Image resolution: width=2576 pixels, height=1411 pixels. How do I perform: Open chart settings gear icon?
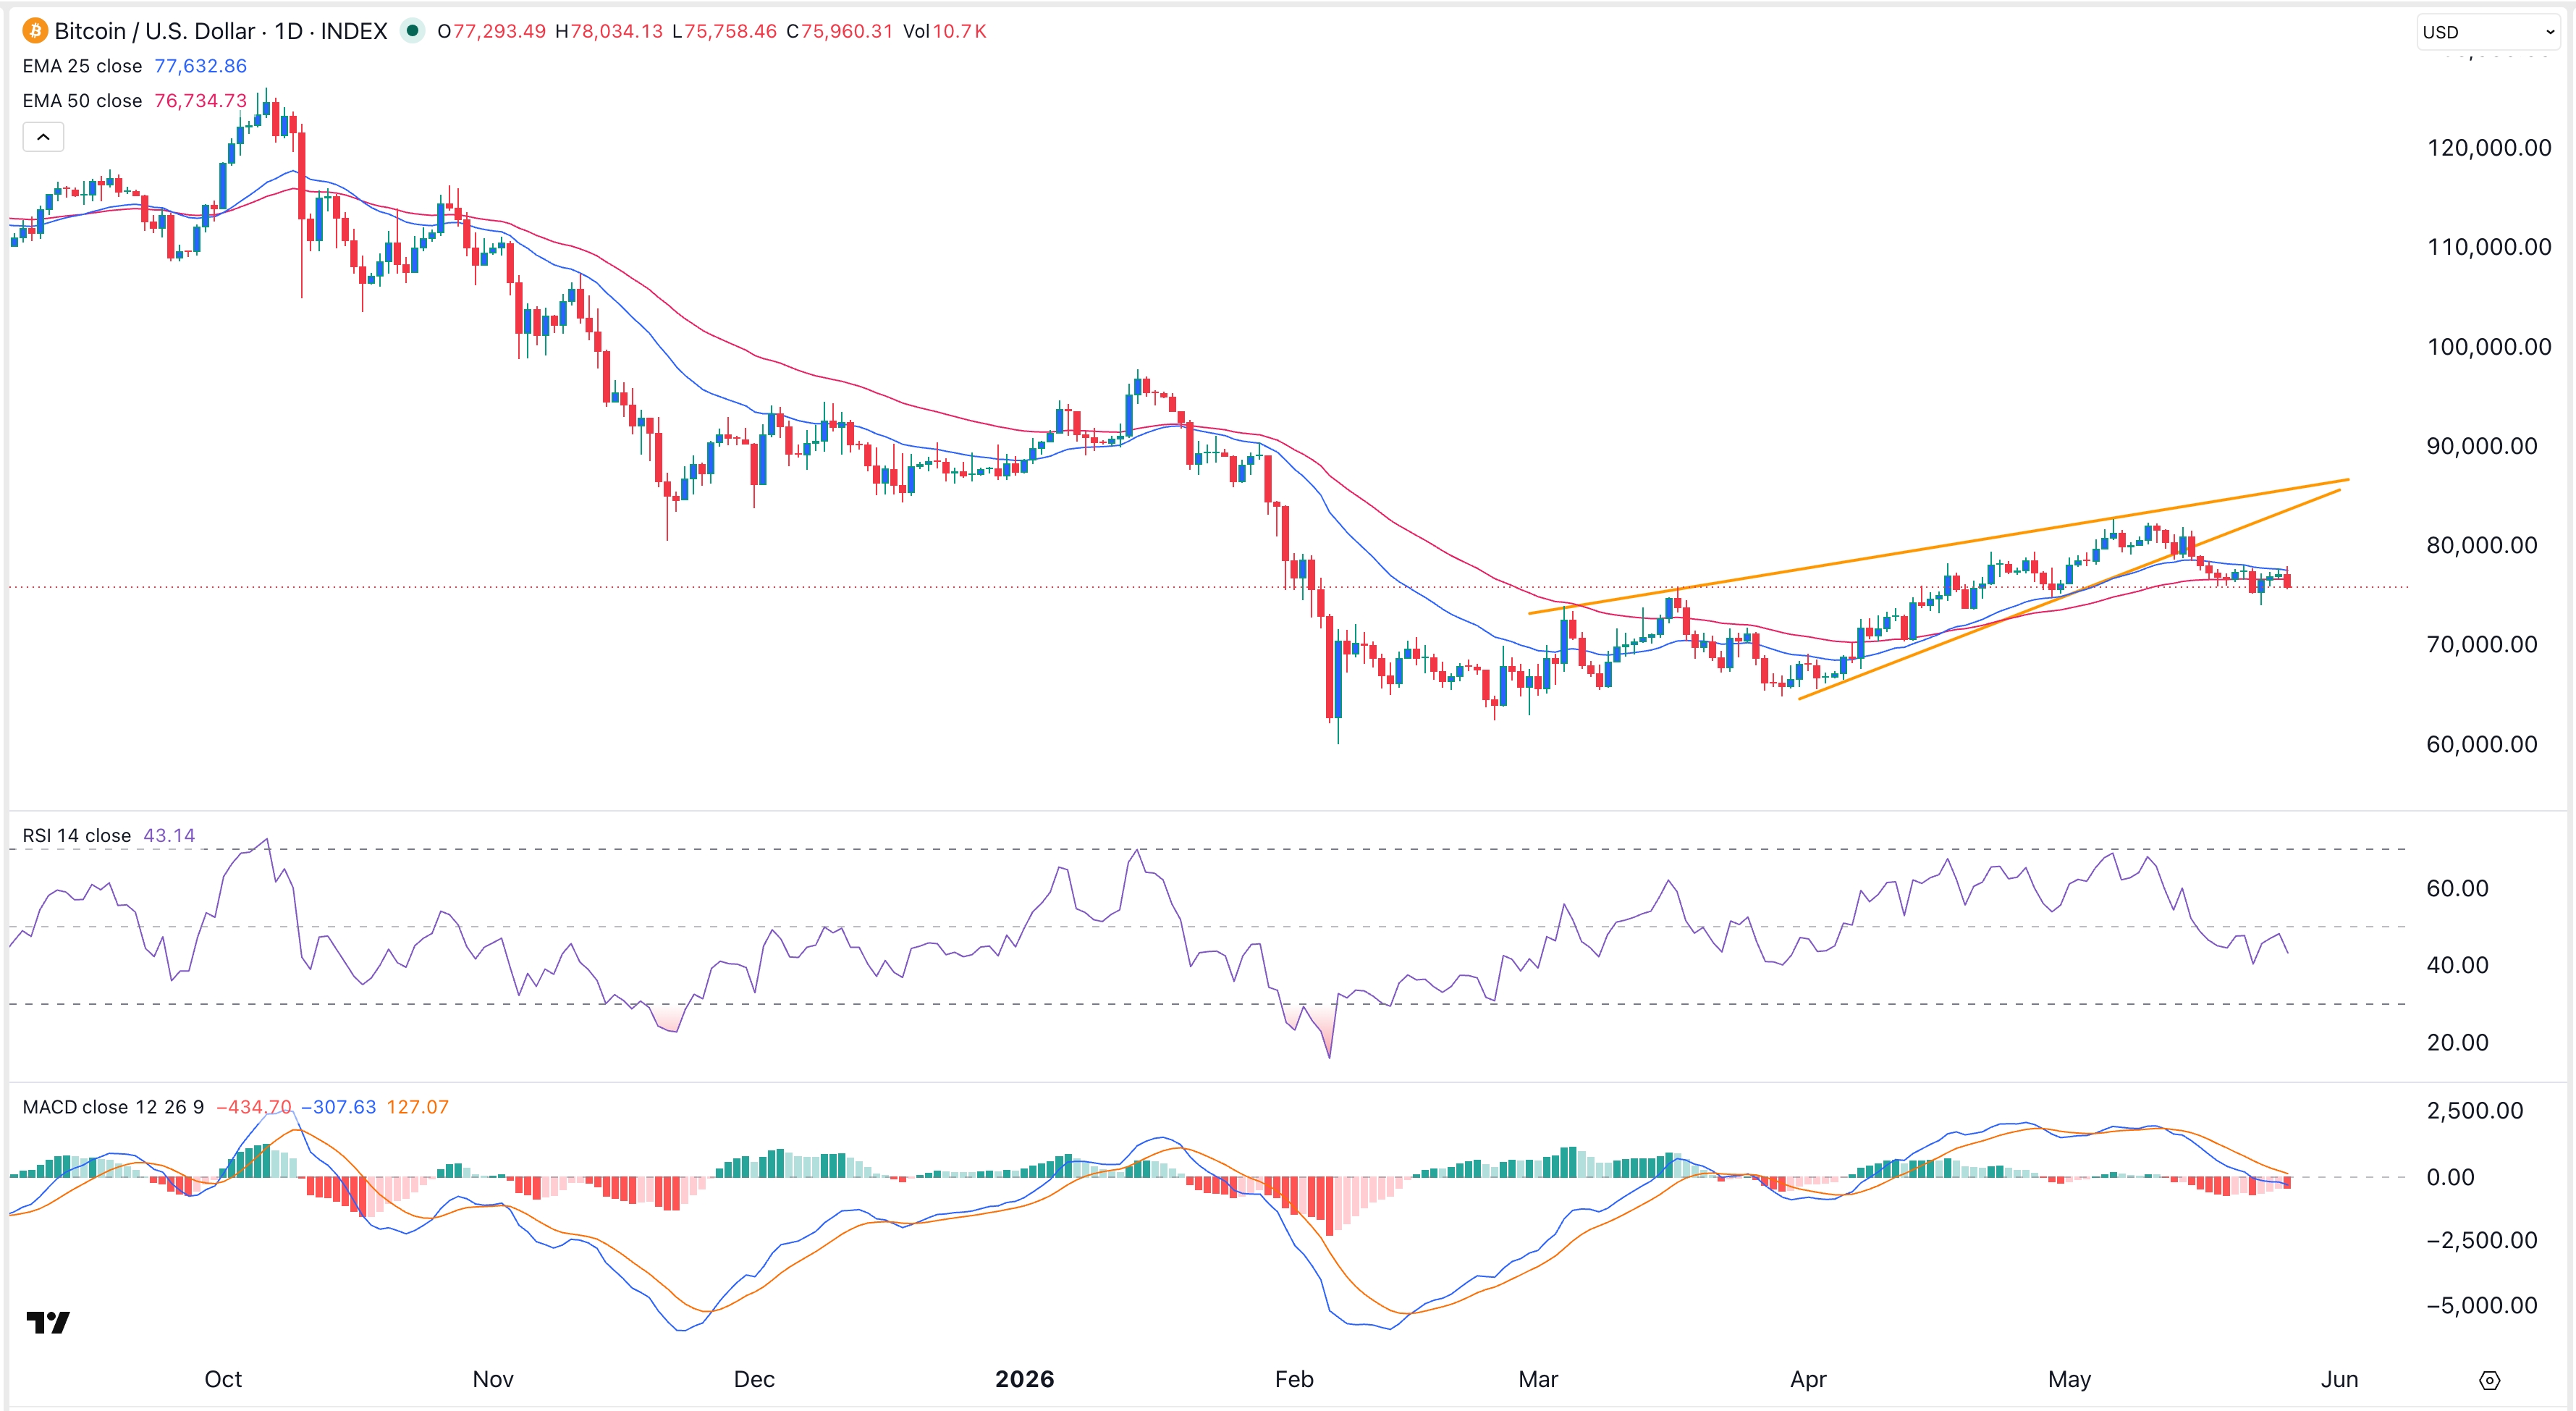coord(2490,1381)
